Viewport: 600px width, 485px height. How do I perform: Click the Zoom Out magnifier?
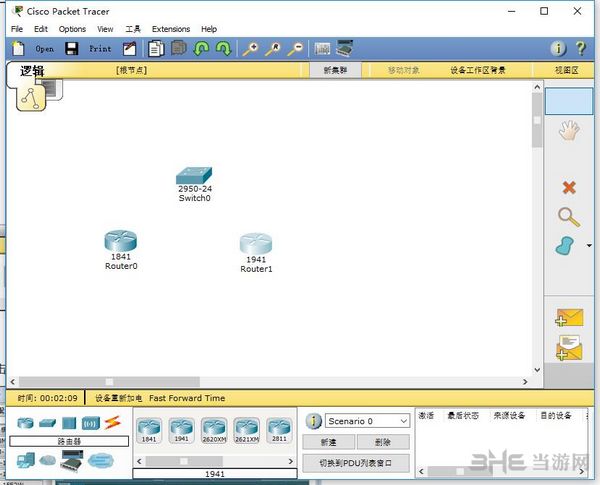point(295,49)
